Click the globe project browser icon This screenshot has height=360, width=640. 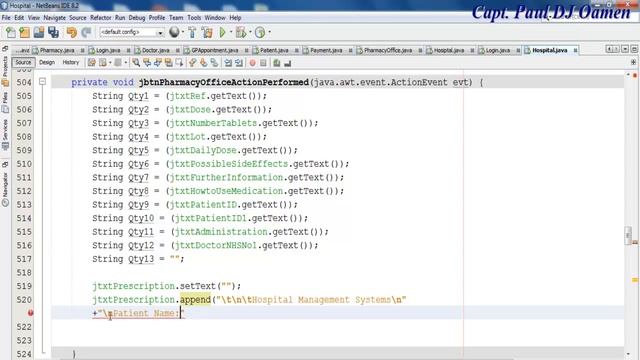click(x=174, y=32)
